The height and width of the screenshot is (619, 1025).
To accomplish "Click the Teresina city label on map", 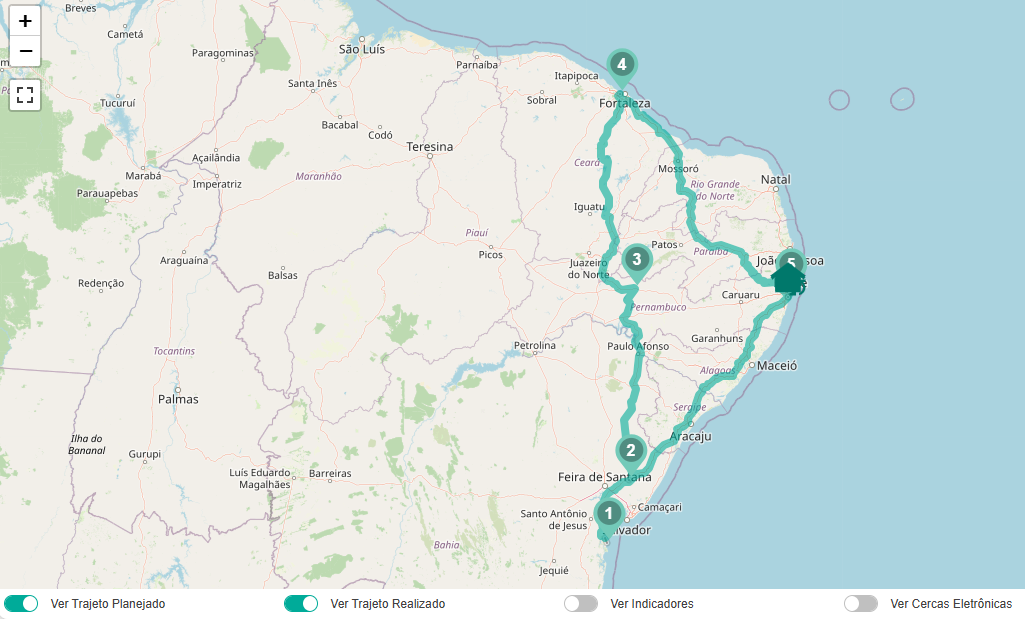I will point(429,147).
